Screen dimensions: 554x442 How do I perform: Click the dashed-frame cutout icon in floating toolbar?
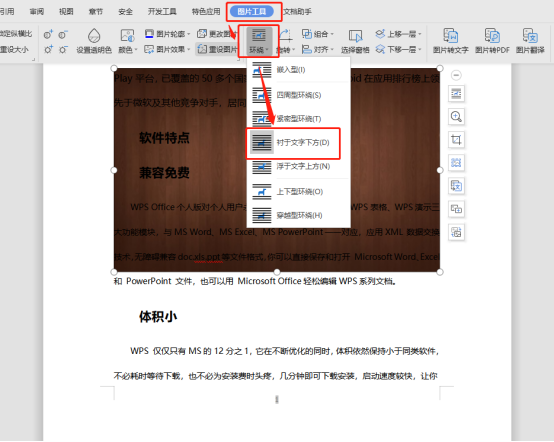456,163
